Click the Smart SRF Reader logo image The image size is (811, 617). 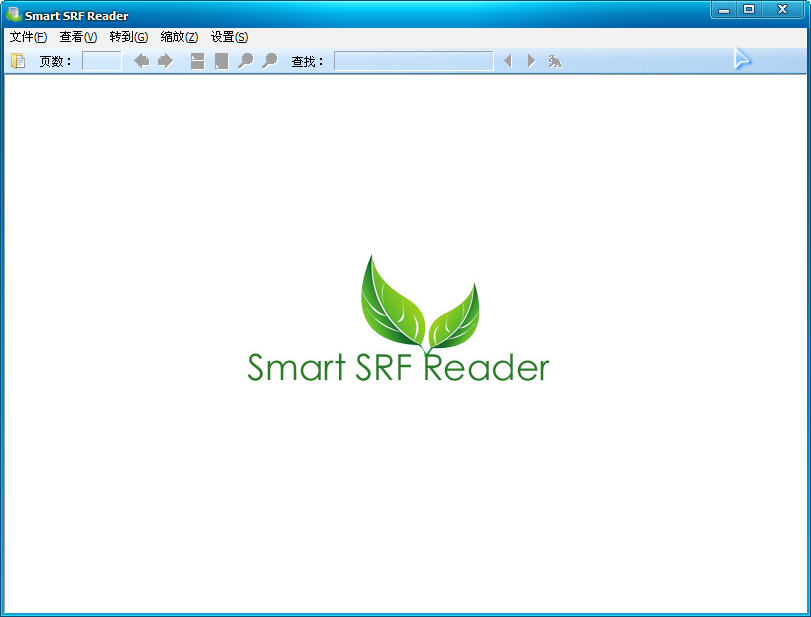coord(399,320)
